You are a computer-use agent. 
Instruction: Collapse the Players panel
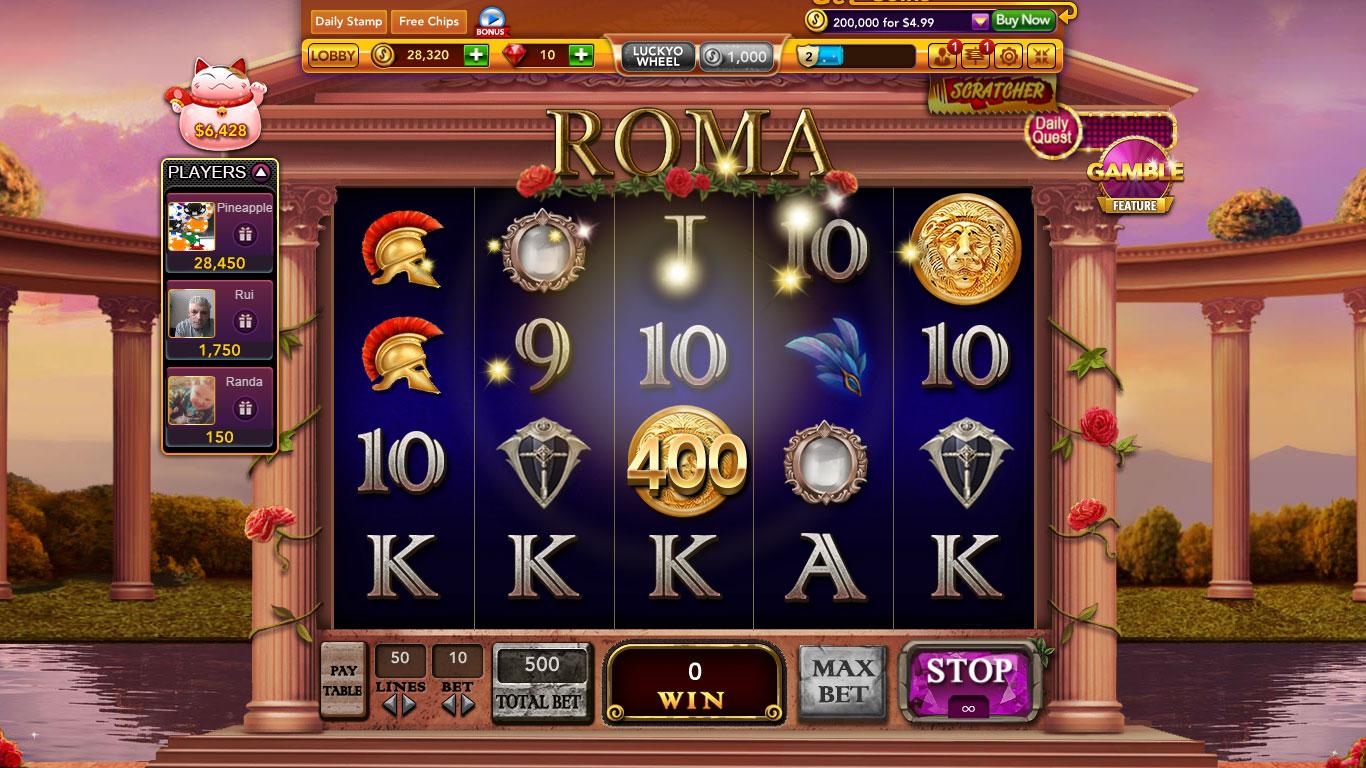[x=260, y=172]
